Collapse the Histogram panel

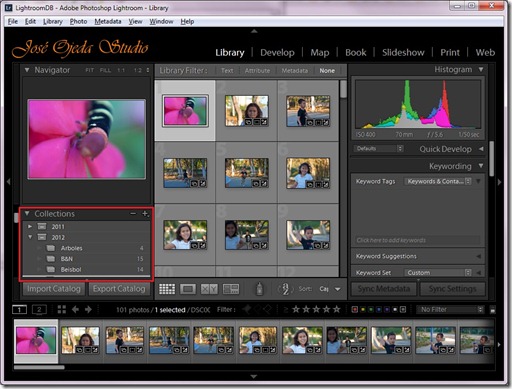[481, 69]
